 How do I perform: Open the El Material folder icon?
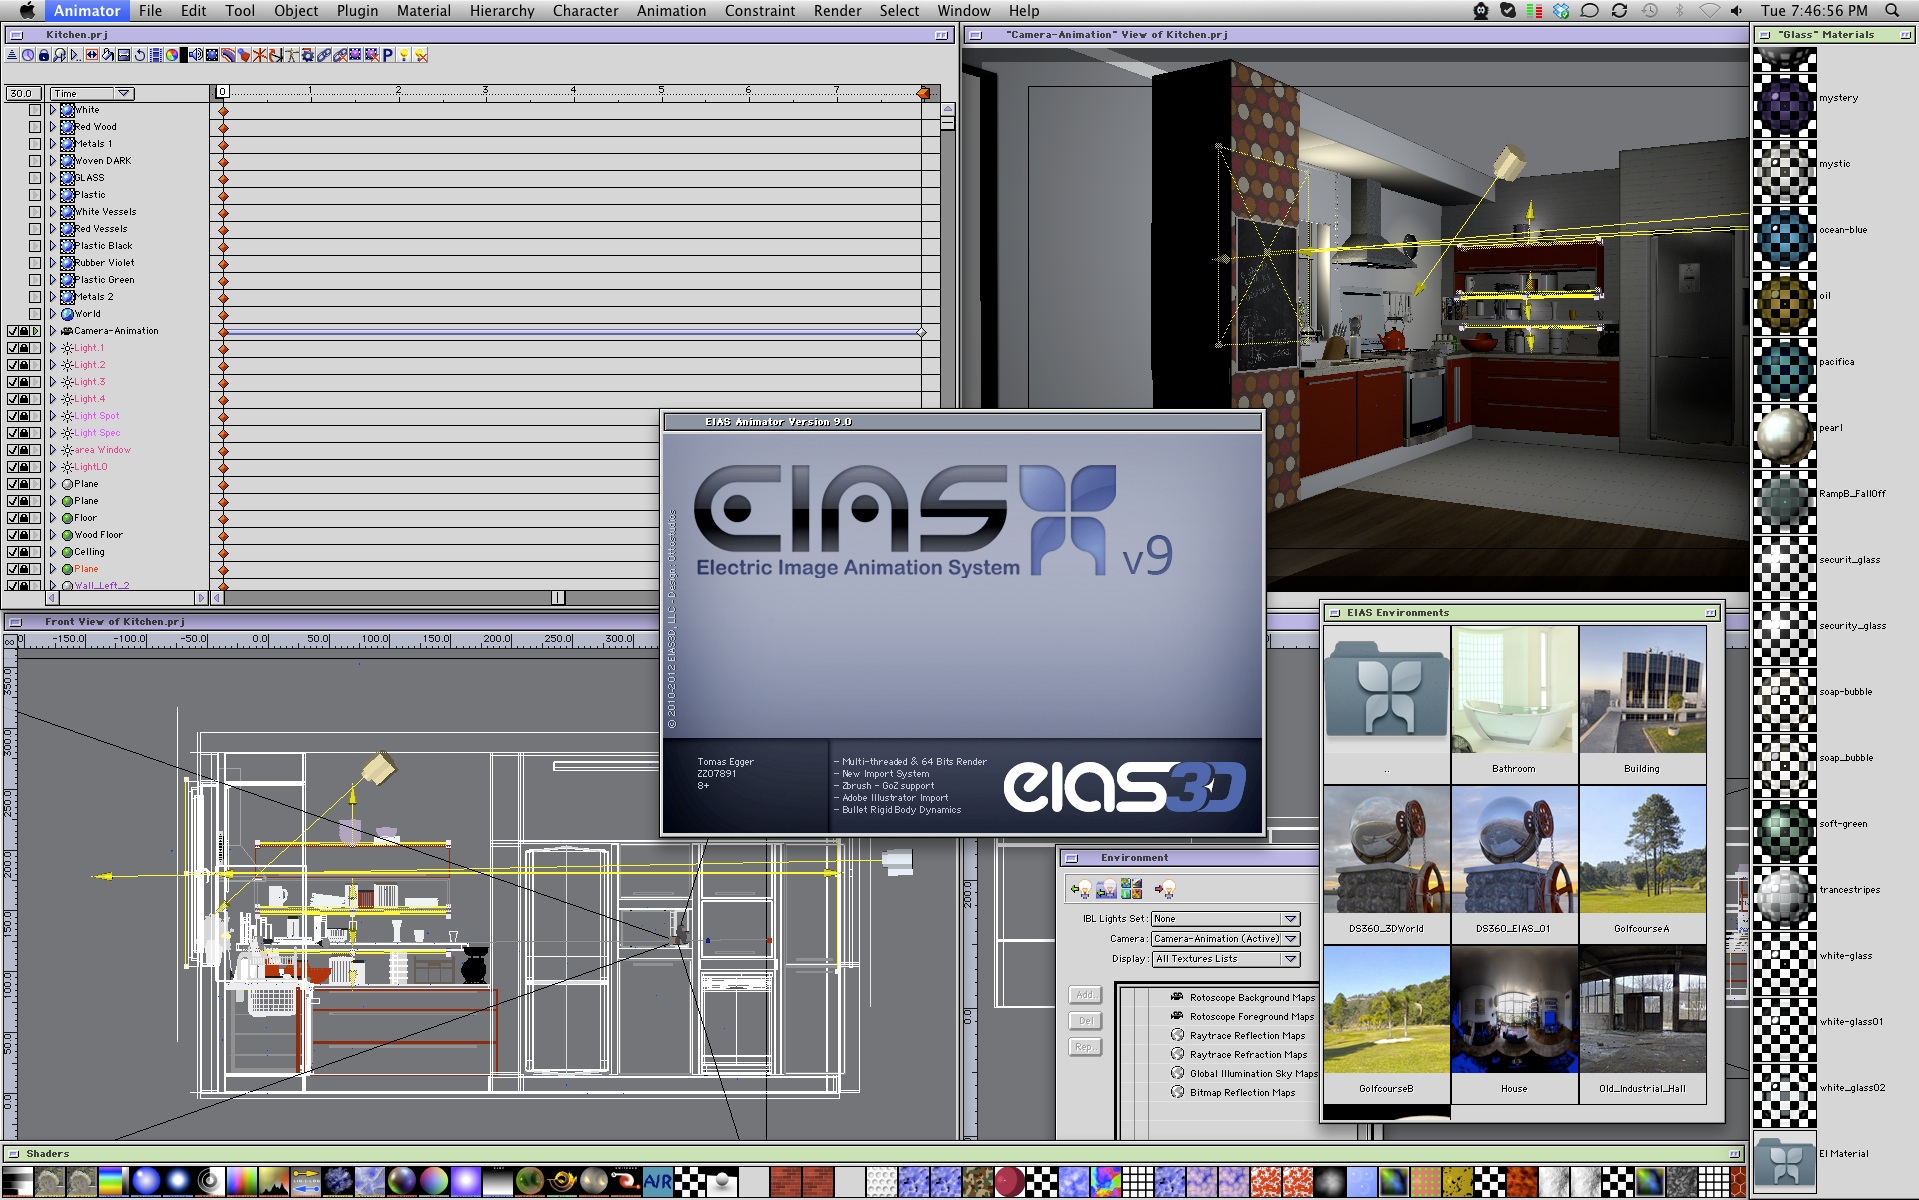tap(1784, 1160)
